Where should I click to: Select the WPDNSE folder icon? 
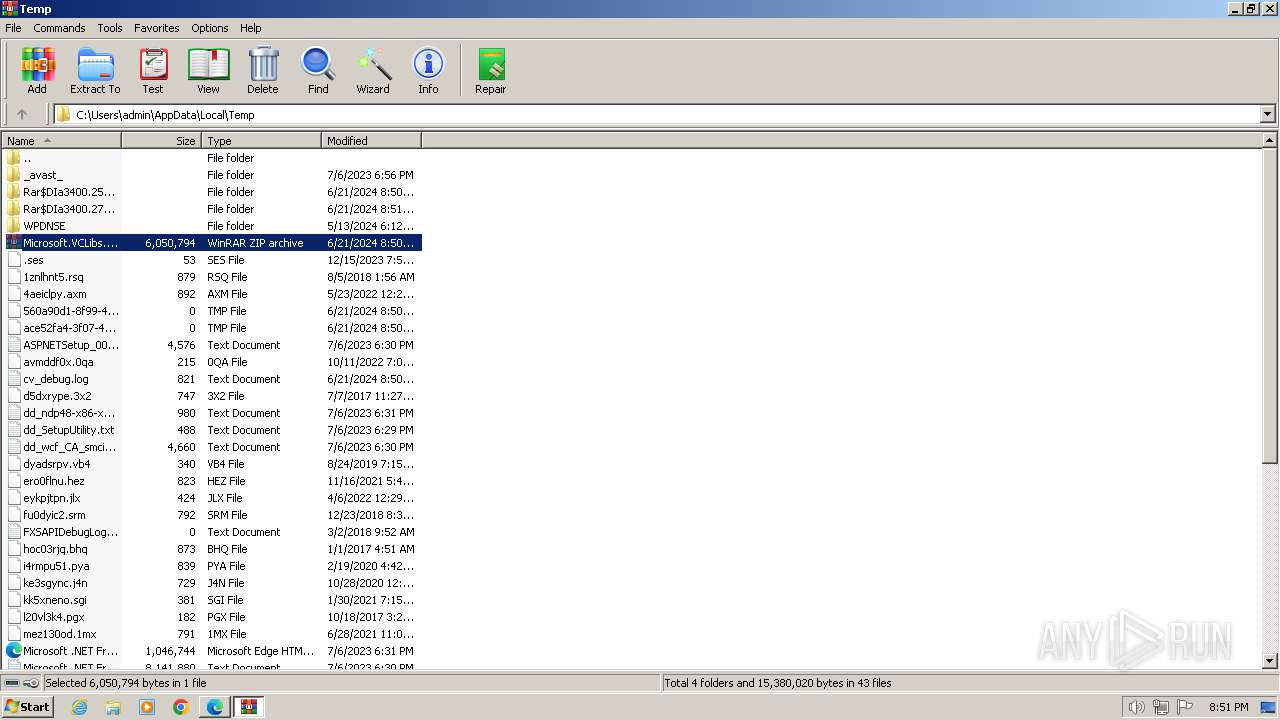tap(13, 226)
